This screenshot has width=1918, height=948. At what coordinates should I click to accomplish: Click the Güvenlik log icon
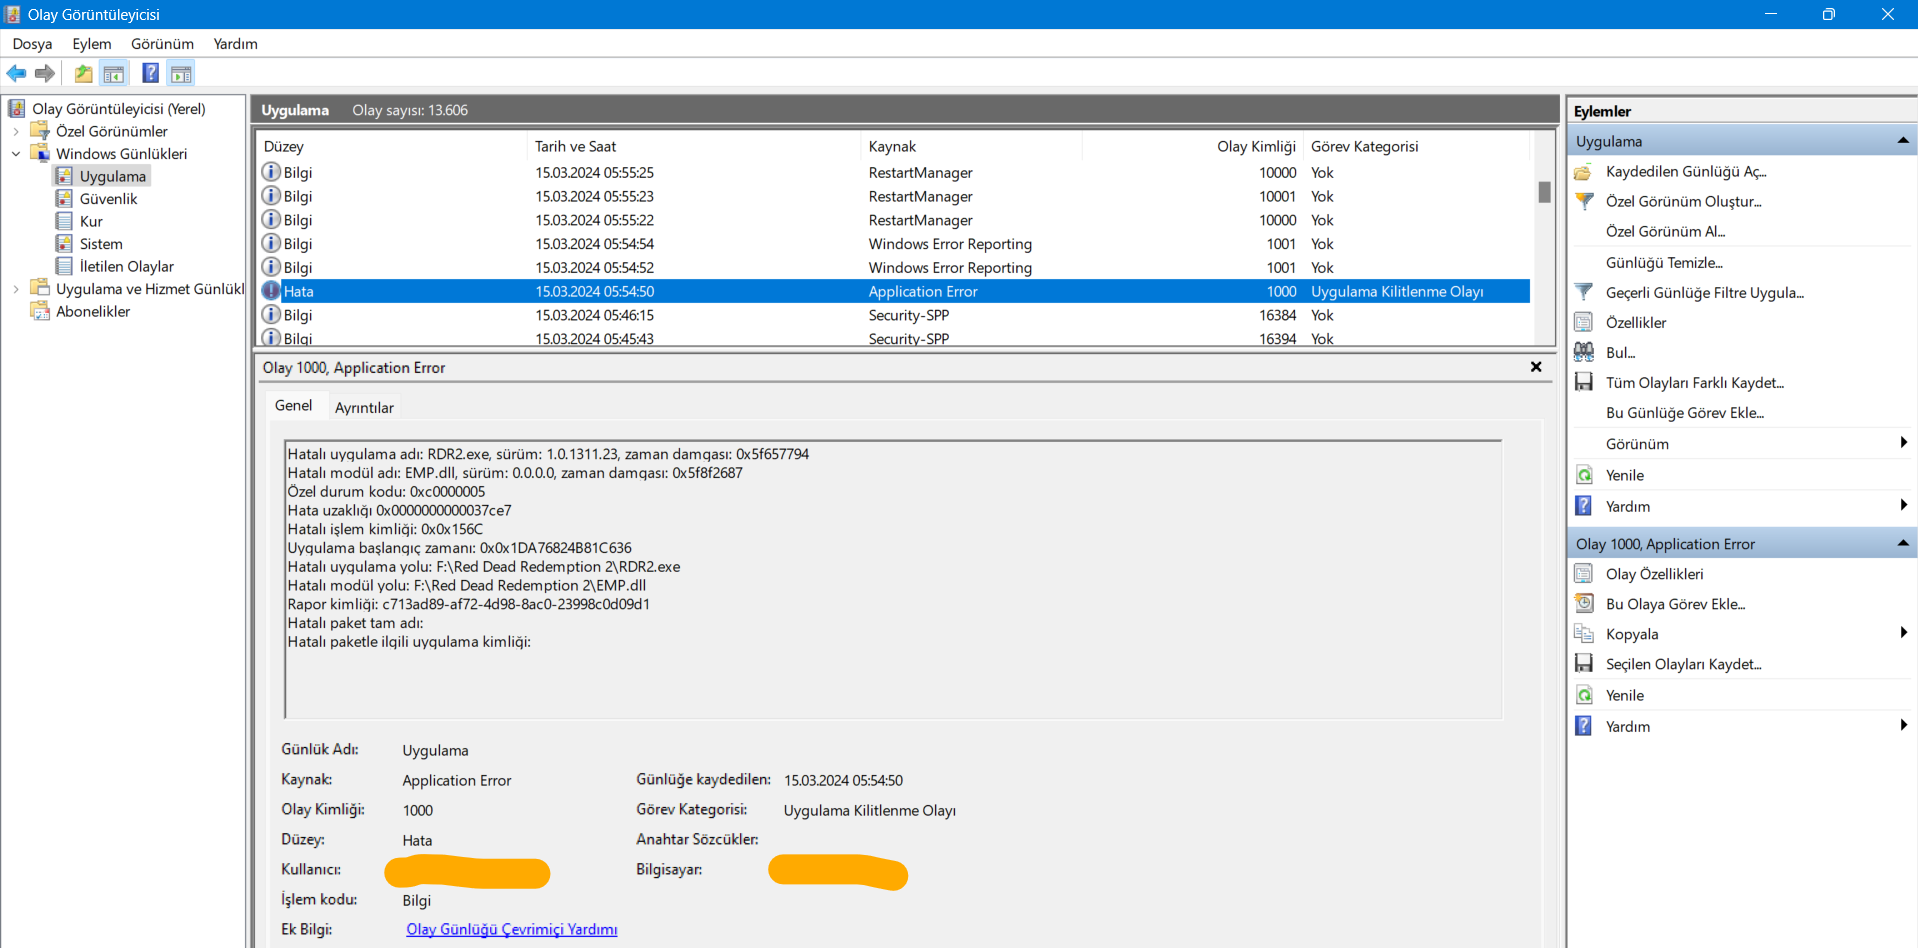coord(64,199)
